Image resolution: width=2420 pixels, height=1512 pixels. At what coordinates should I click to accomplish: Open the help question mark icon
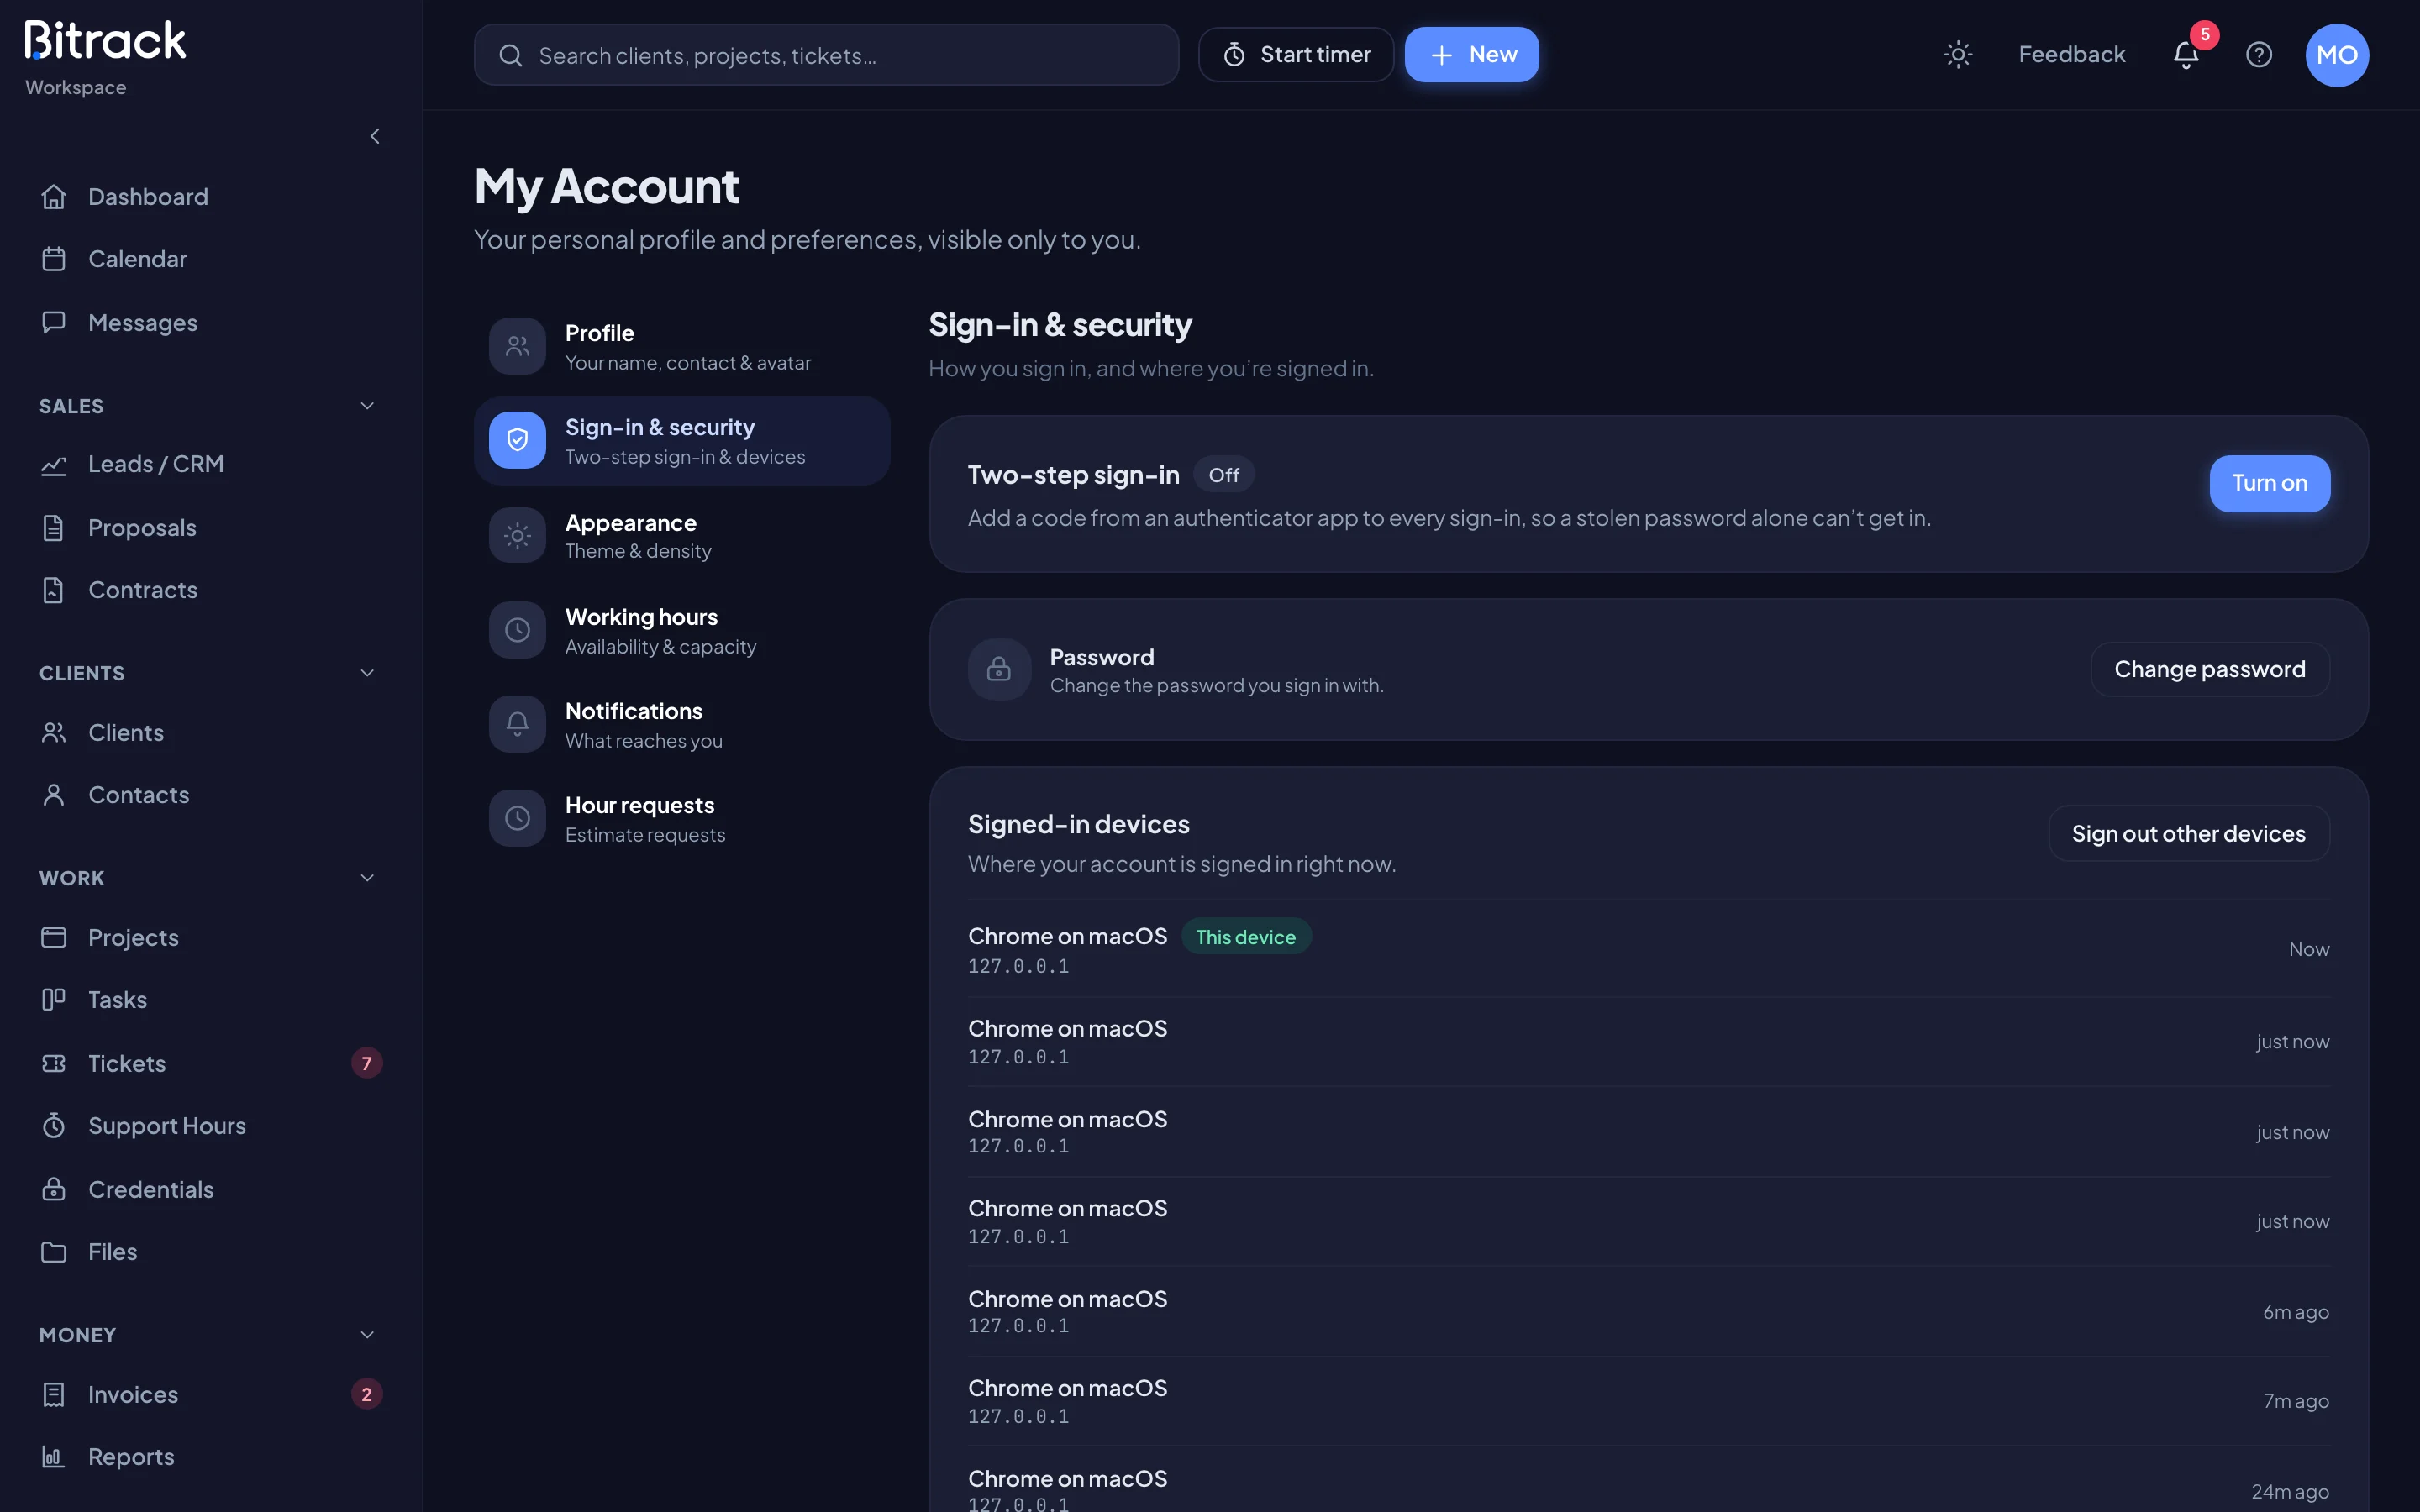(2259, 54)
